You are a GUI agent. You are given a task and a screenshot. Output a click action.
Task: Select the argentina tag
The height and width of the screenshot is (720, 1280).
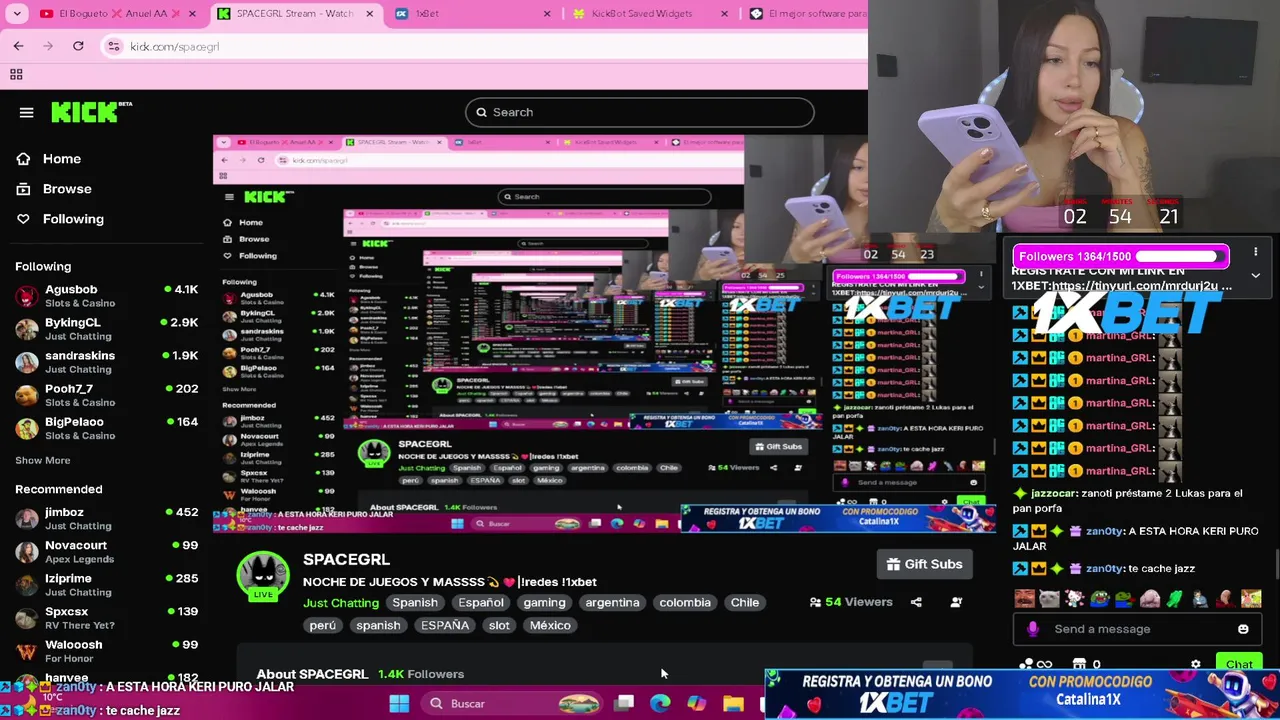click(612, 603)
